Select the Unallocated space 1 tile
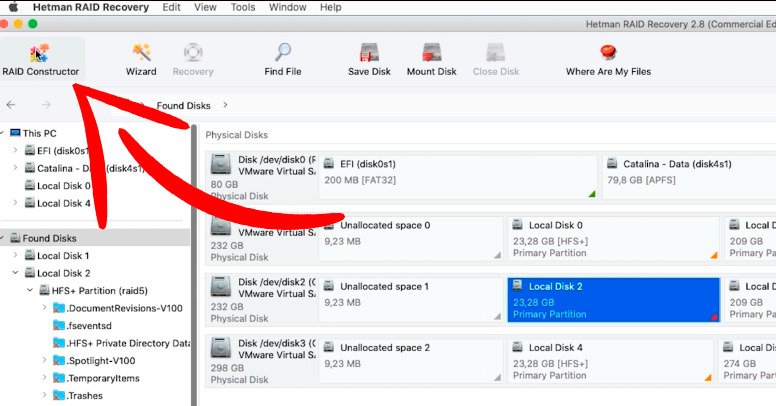Image resolution: width=776 pixels, height=406 pixels. coord(411,300)
